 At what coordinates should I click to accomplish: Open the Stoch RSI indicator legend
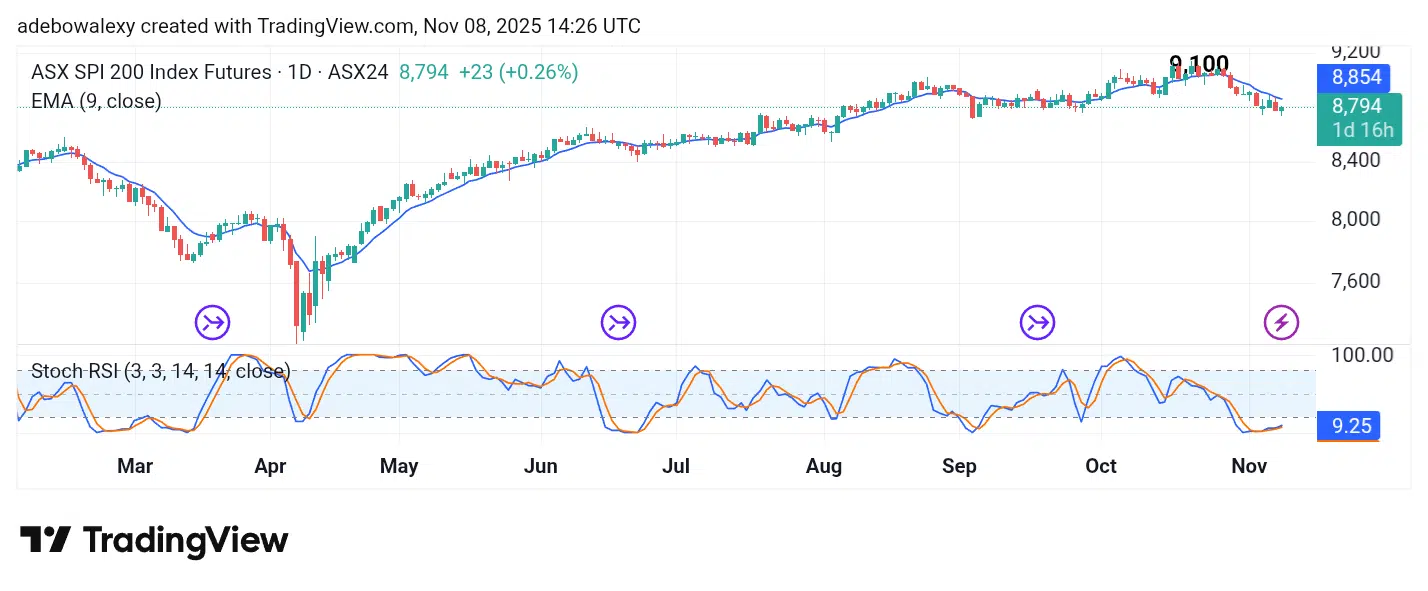(160, 371)
